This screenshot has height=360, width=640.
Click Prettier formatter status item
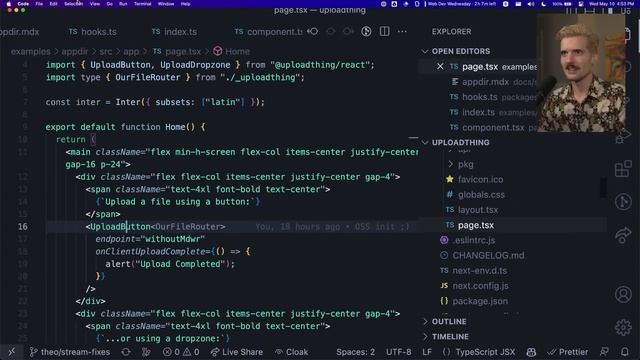point(568,352)
